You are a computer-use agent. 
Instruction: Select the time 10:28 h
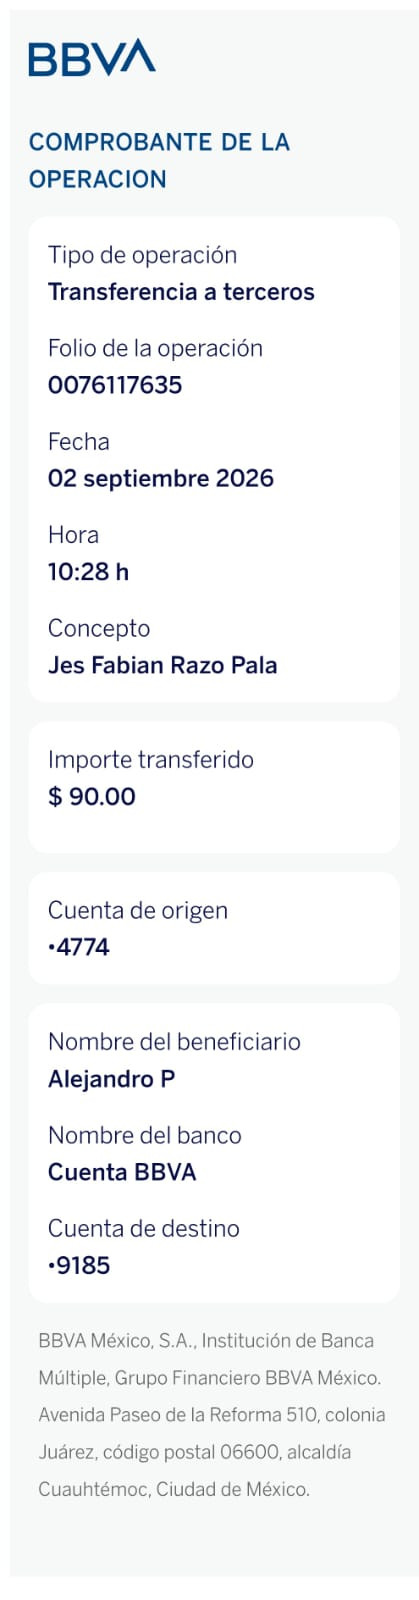88,572
